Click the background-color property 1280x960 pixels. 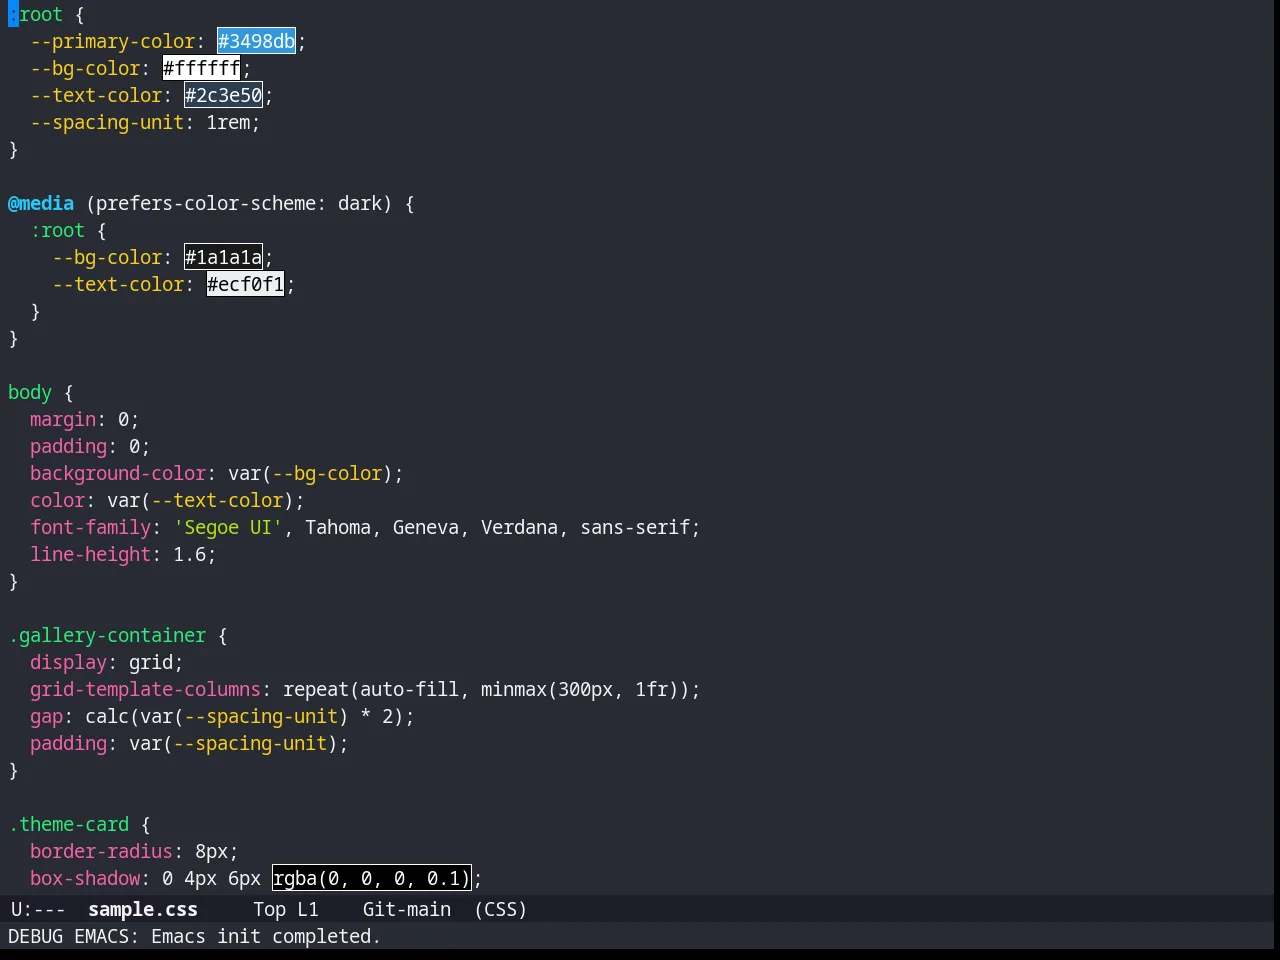[x=118, y=473]
